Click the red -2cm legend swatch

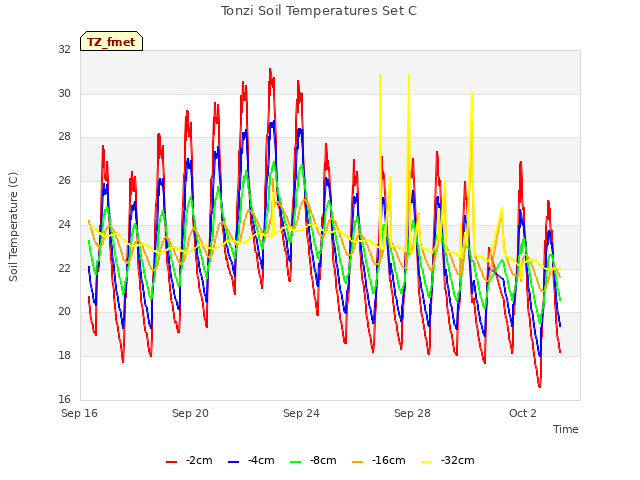tap(171, 462)
